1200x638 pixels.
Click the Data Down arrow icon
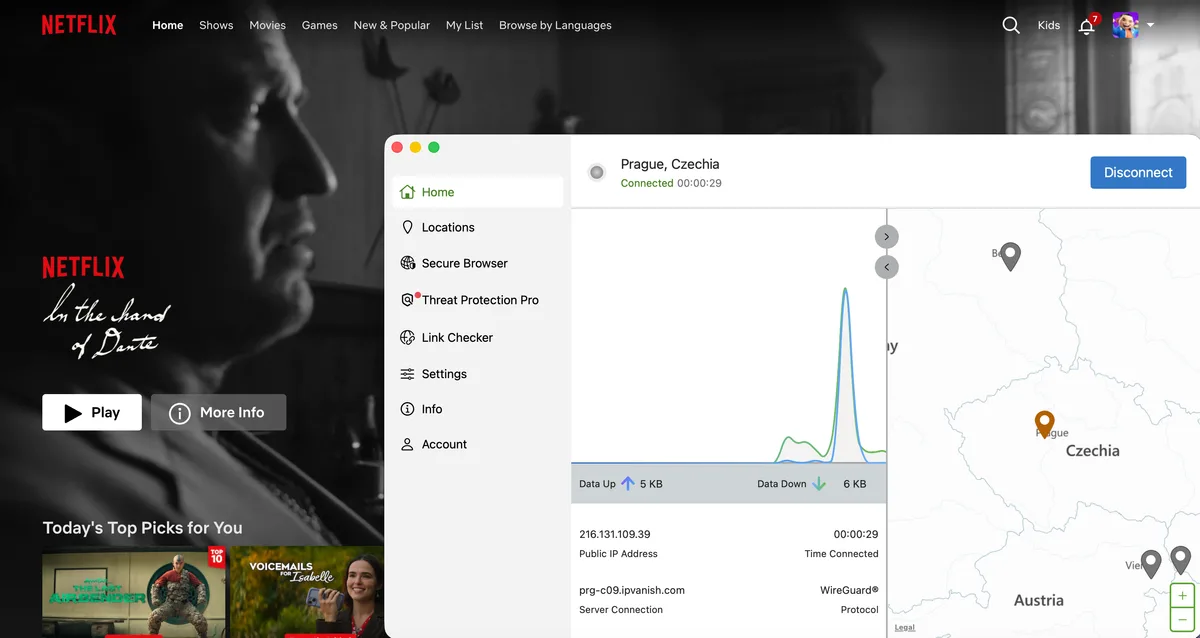point(819,483)
